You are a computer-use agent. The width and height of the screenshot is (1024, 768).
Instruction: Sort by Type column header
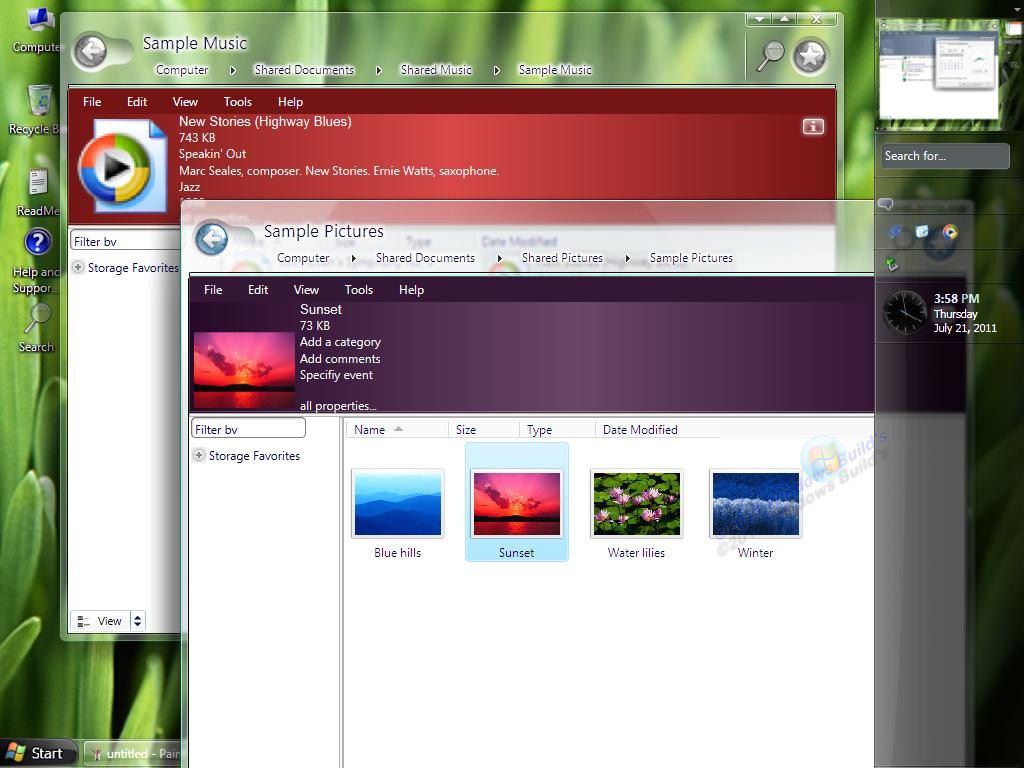coord(557,430)
